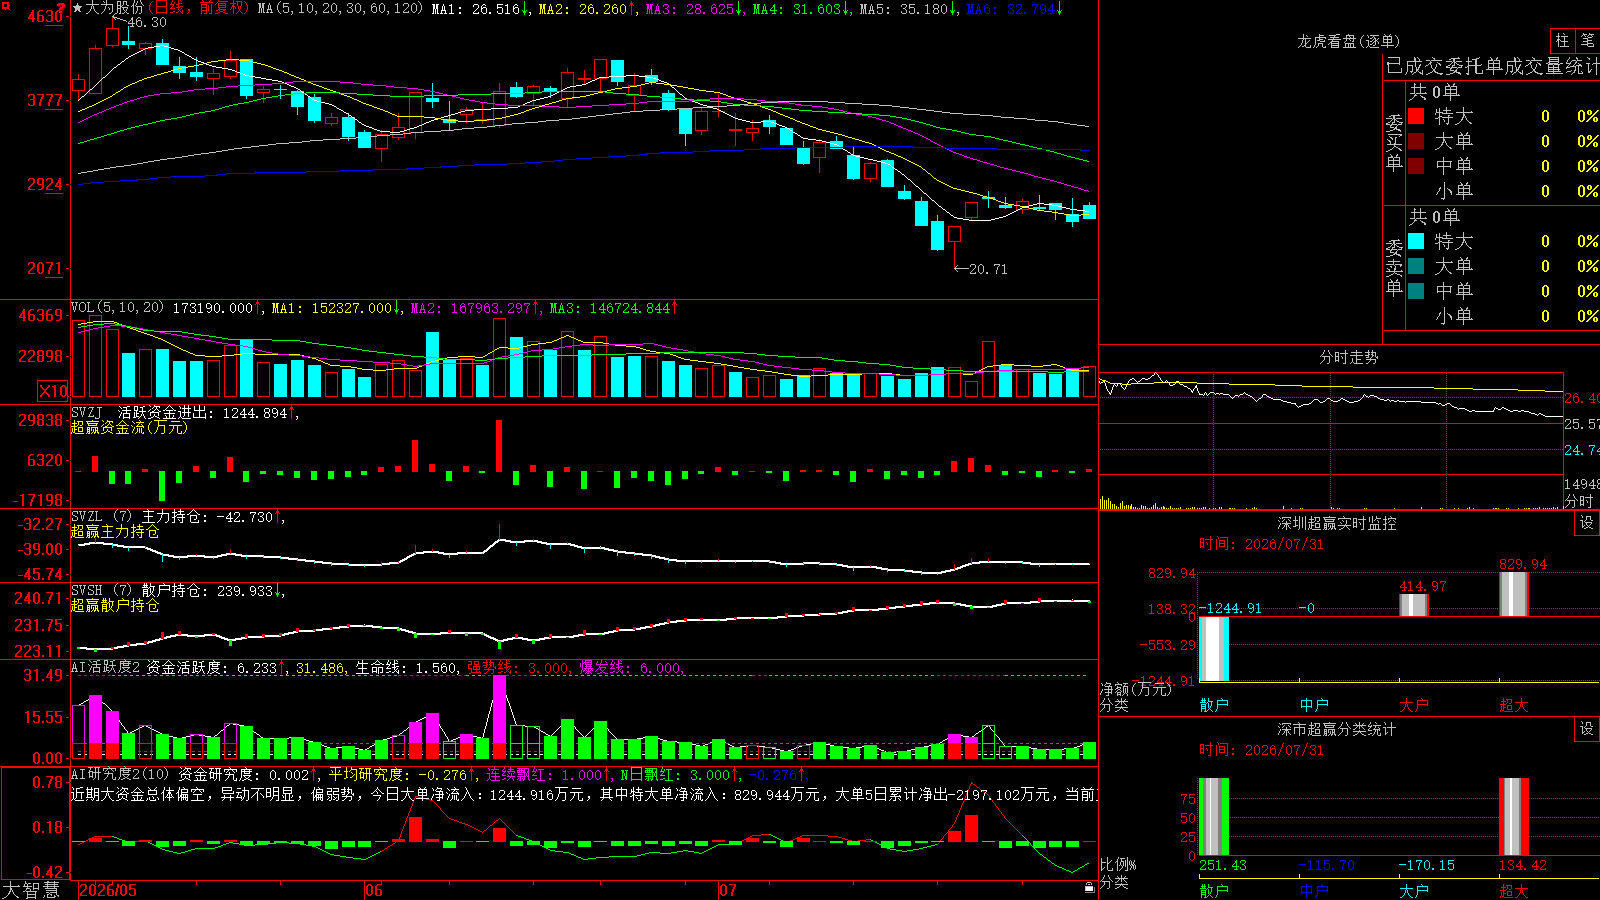Viewport: 1600px width, 900px height.
Task: Click the 07 month marker on timeline
Action: pos(728,890)
